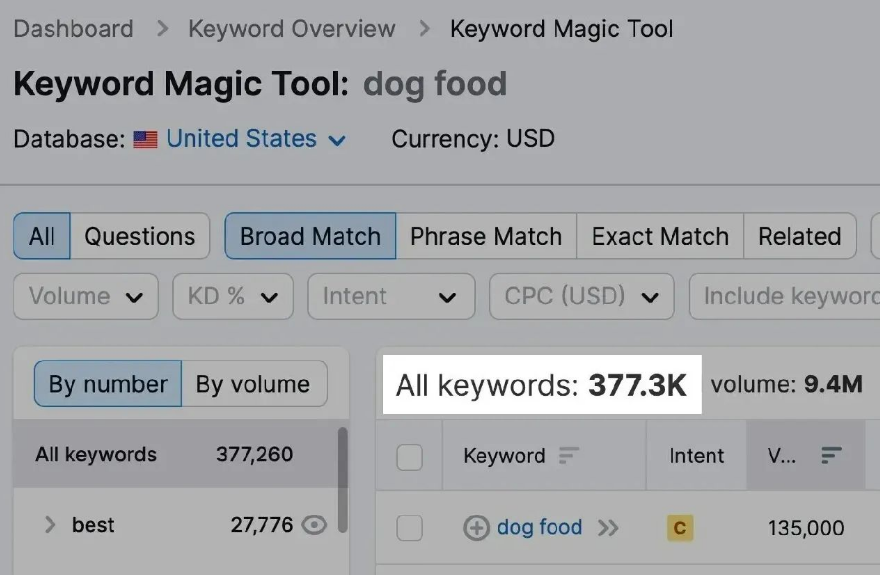Check the dog food row checkbox
The width and height of the screenshot is (880, 575).
point(409,528)
